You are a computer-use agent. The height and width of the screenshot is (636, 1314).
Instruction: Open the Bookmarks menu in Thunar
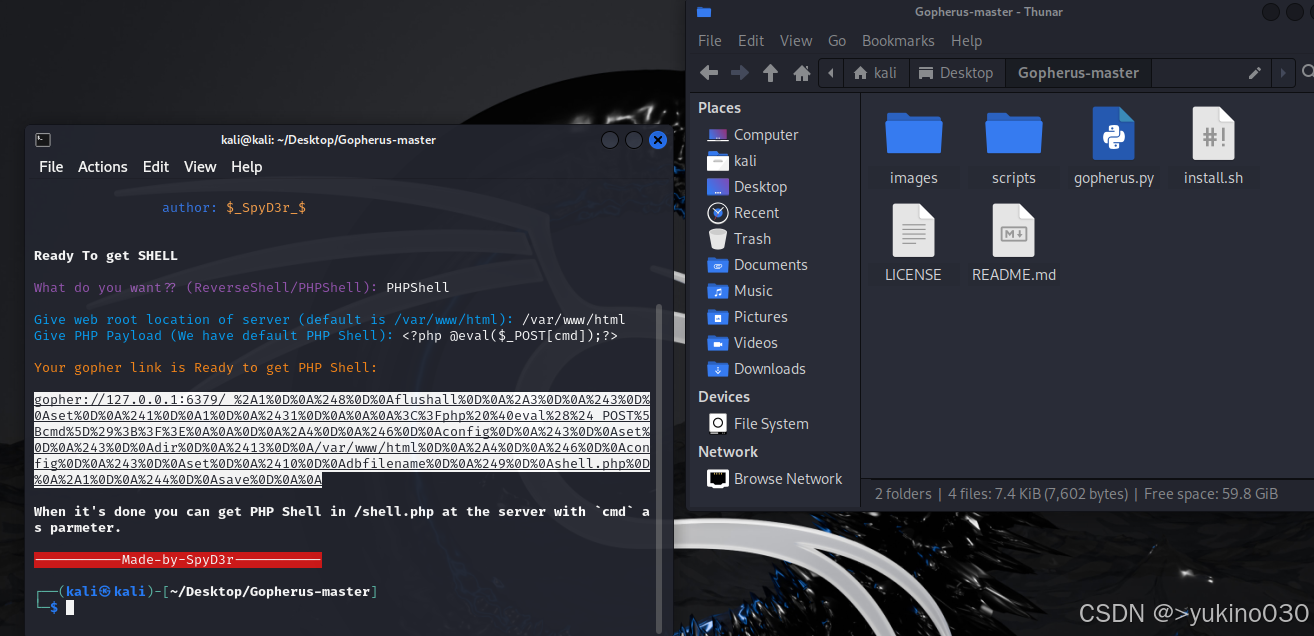(x=897, y=40)
